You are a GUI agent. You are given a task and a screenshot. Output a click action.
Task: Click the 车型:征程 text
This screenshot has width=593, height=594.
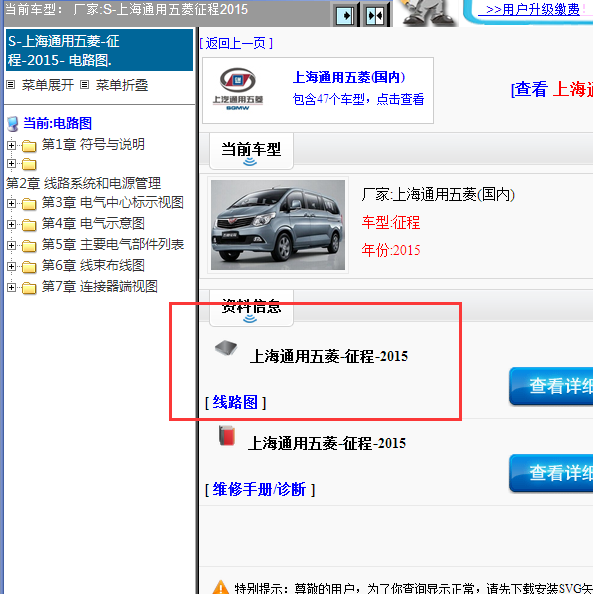tap(391, 222)
